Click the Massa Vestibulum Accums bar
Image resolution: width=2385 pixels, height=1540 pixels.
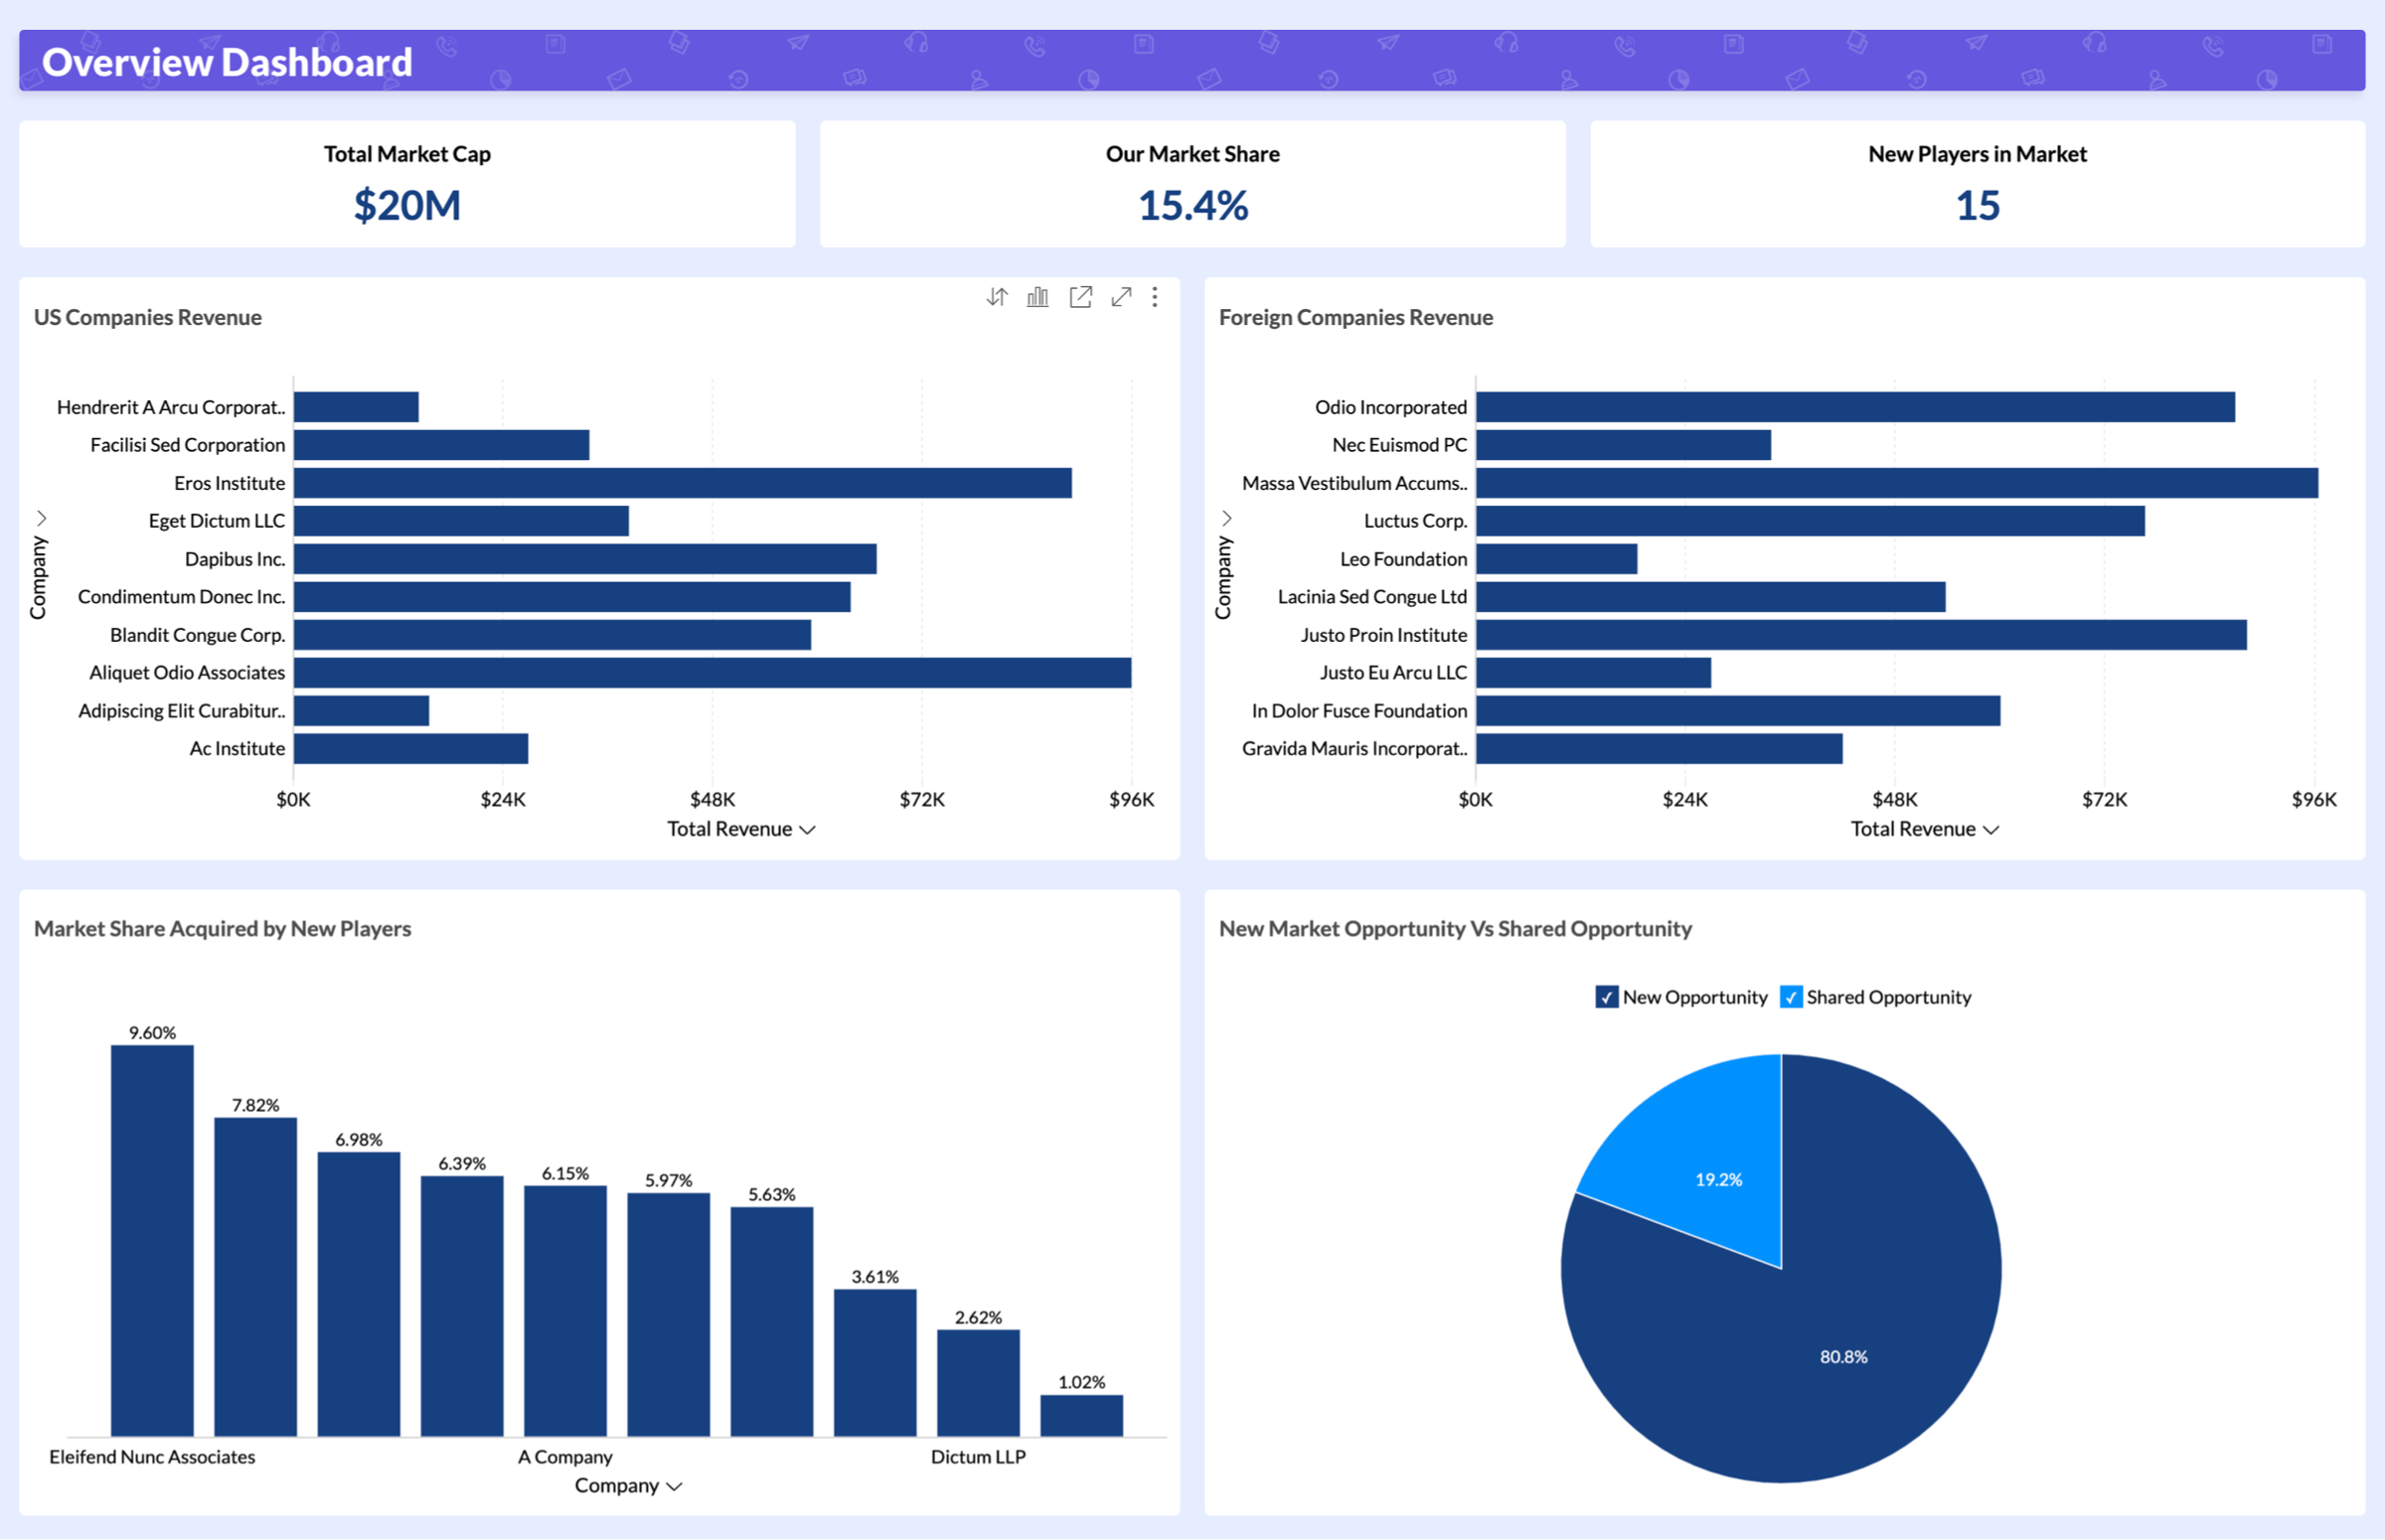click(1896, 483)
